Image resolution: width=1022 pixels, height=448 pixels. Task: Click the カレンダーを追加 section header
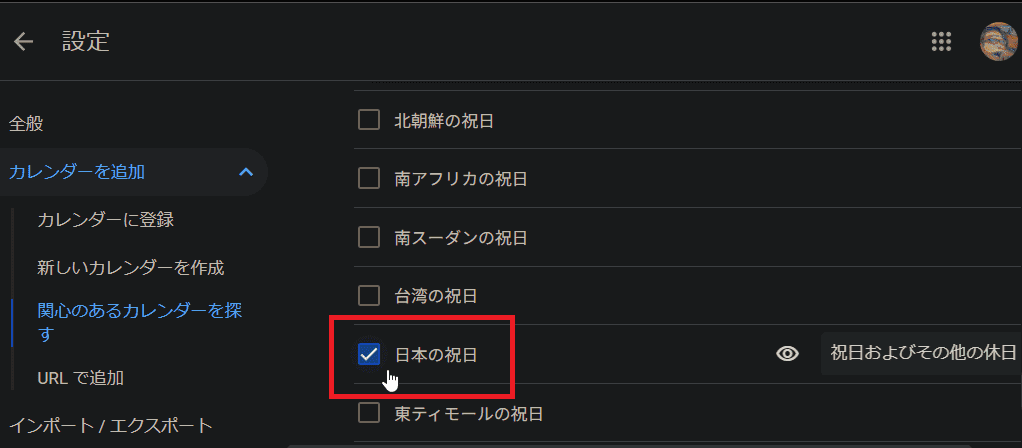[x=78, y=172]
